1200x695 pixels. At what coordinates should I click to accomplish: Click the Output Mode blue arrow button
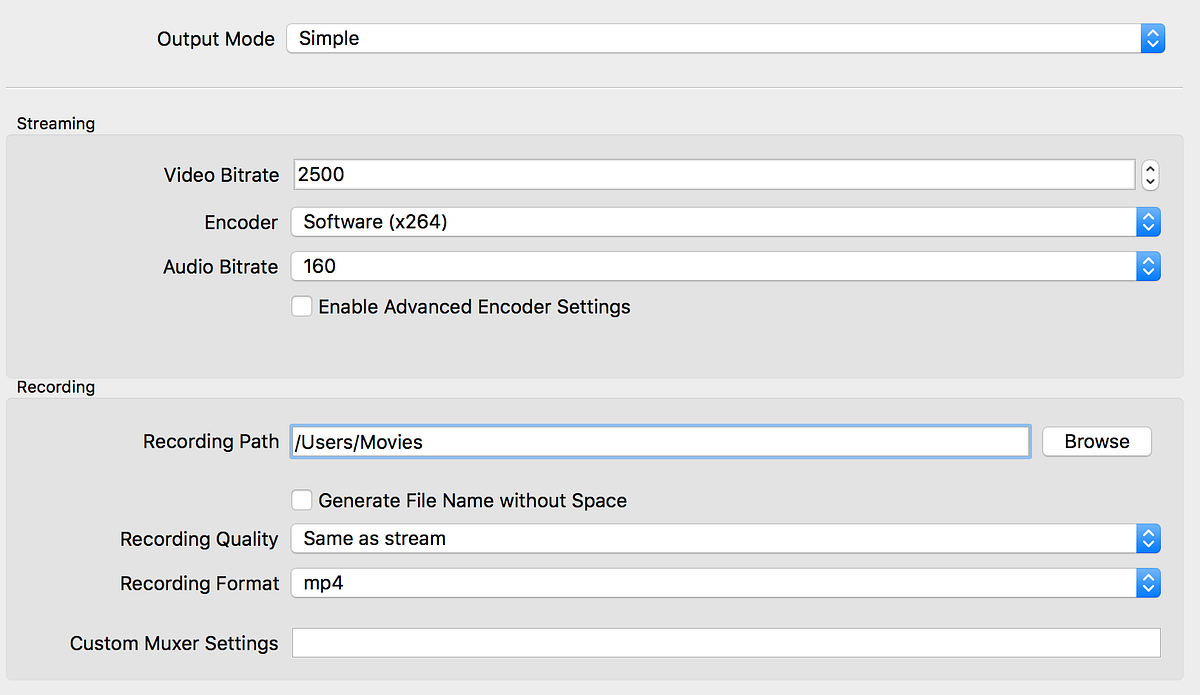[x=1152, y=39]
